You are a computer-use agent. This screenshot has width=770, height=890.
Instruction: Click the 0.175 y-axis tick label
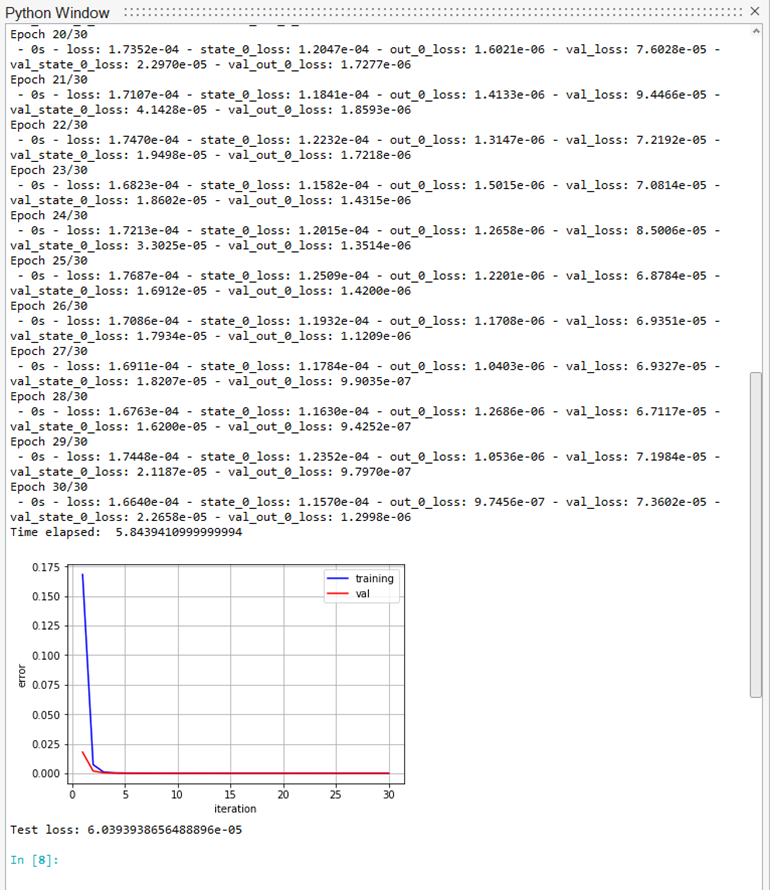(x=45, y=567)
